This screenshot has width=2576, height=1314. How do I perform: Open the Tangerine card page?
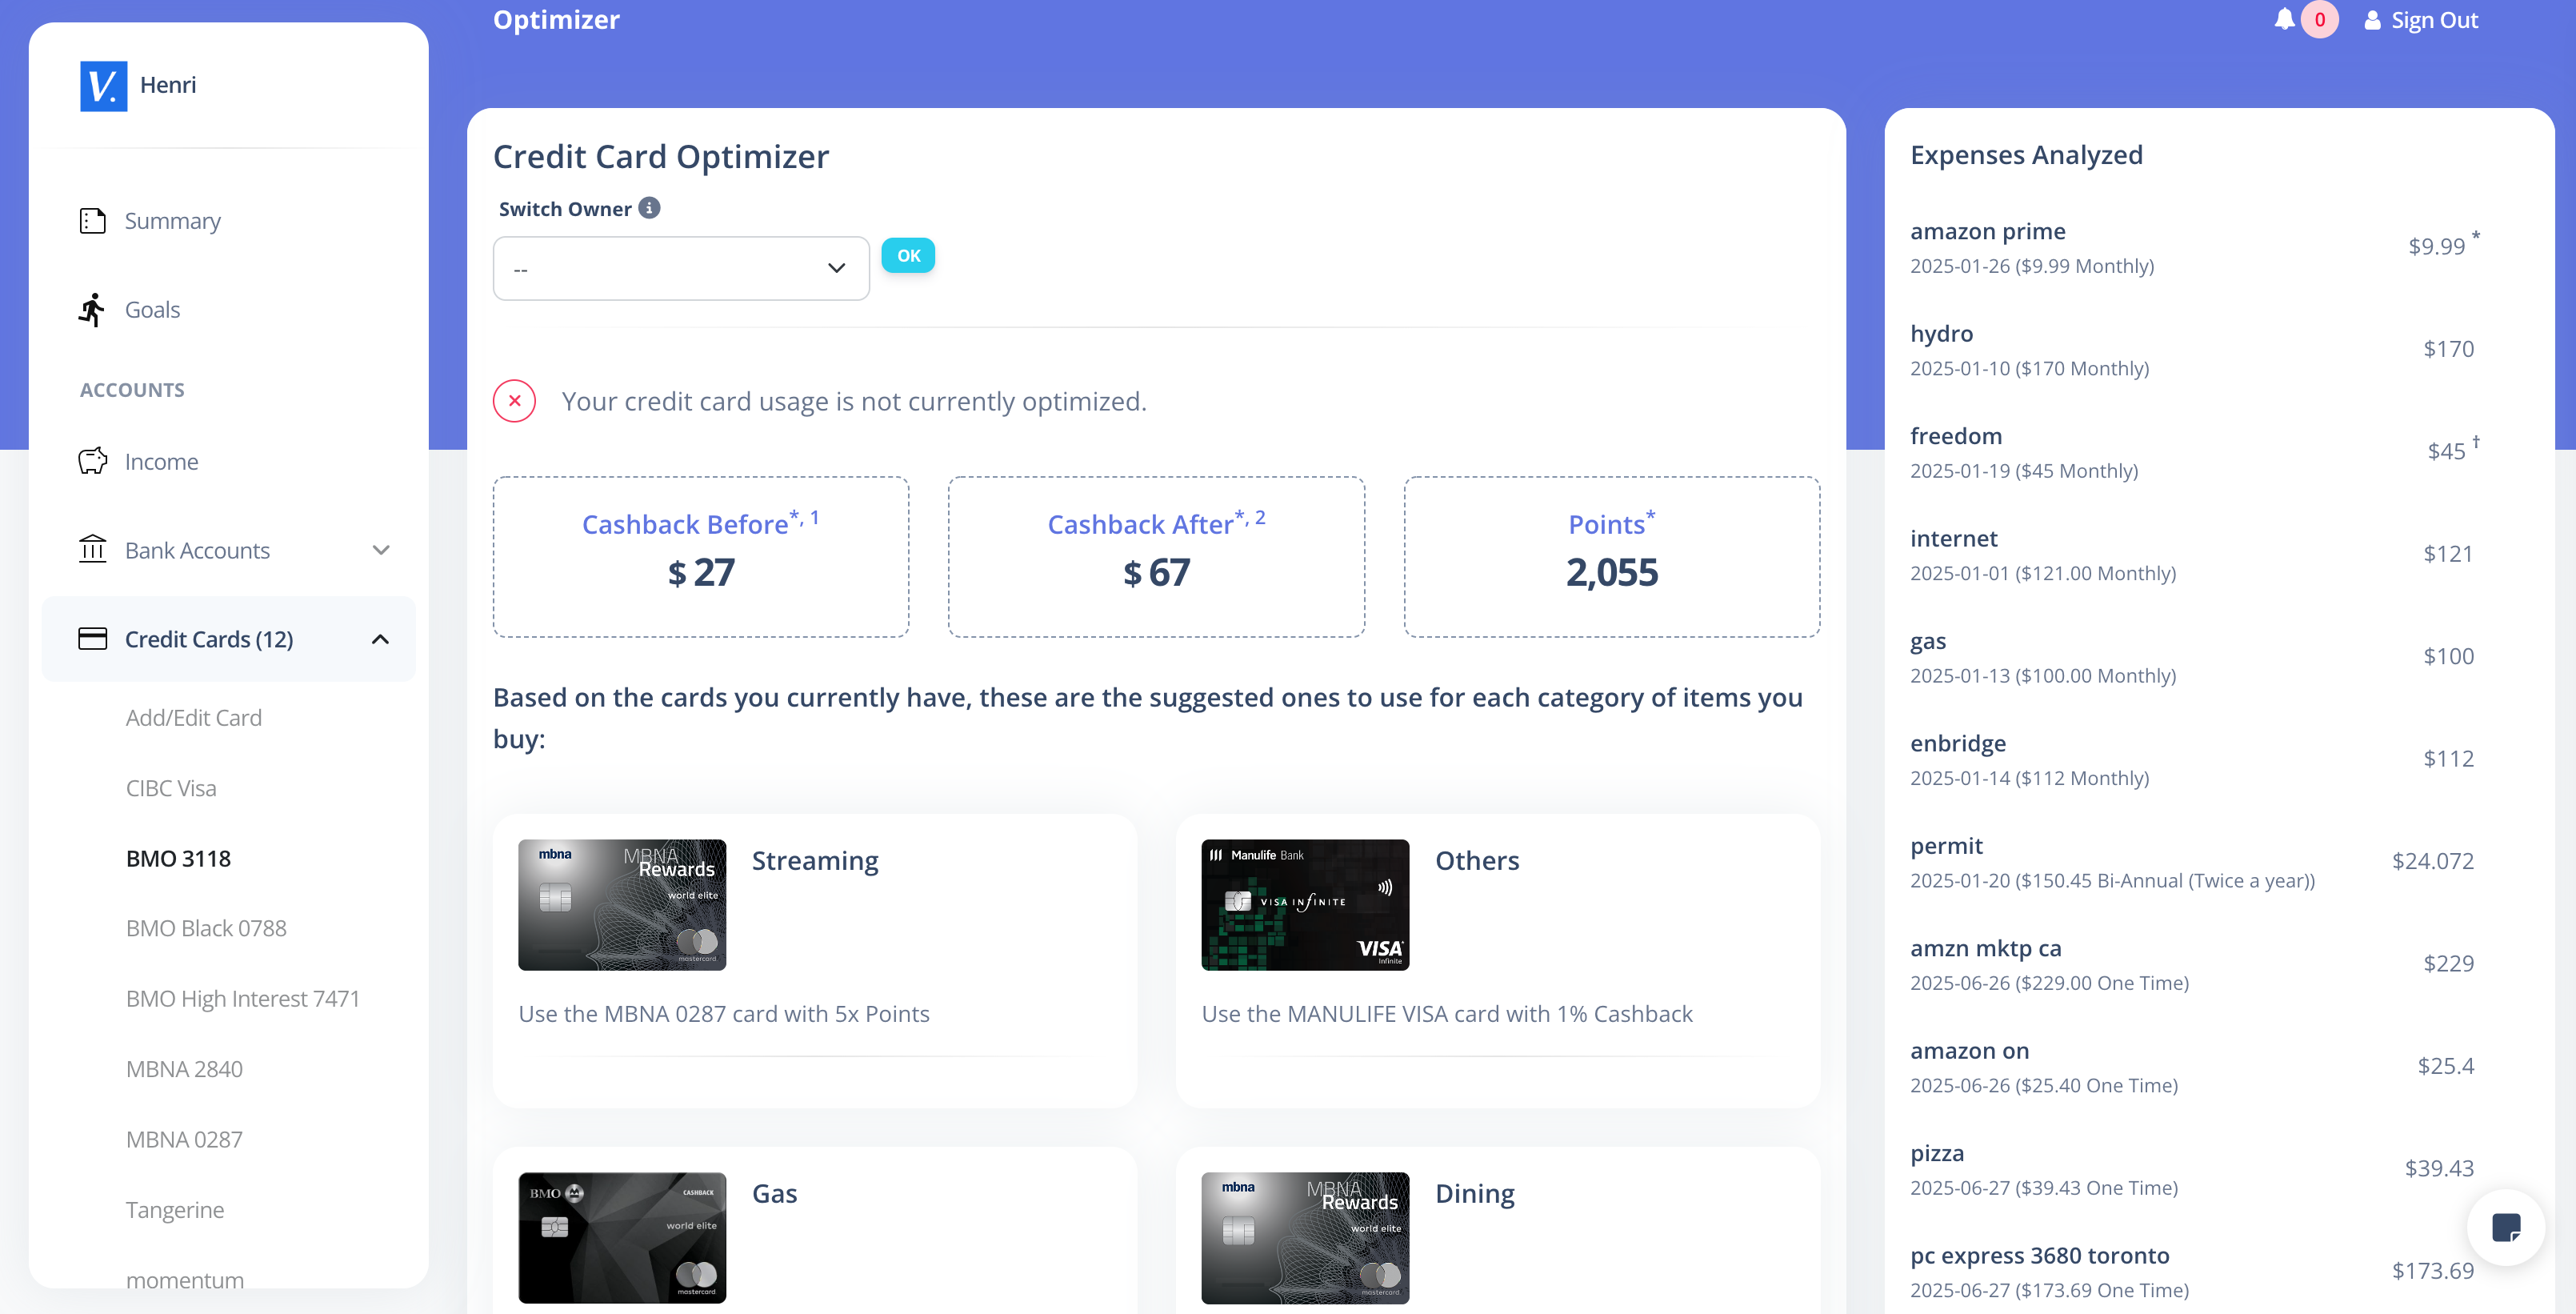[x=175, y=1210]
